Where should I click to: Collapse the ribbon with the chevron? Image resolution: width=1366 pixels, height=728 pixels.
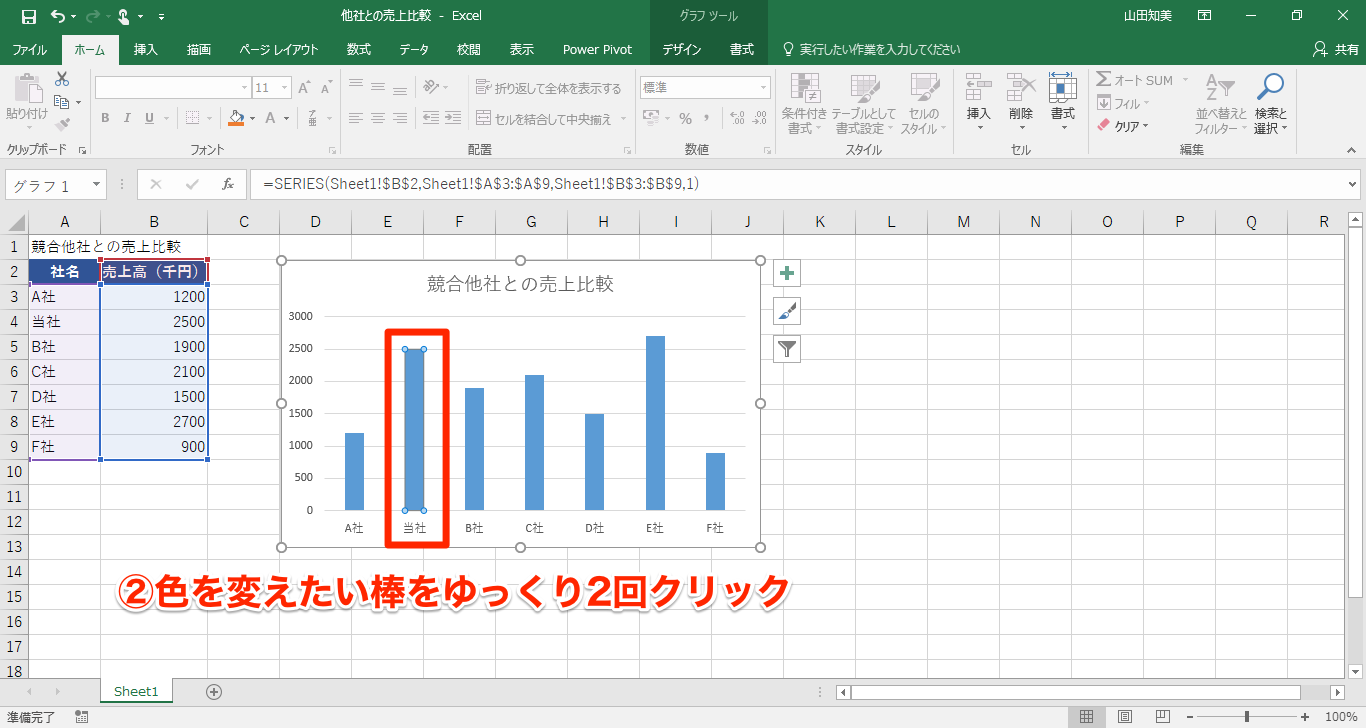[x=1352, y=150]
